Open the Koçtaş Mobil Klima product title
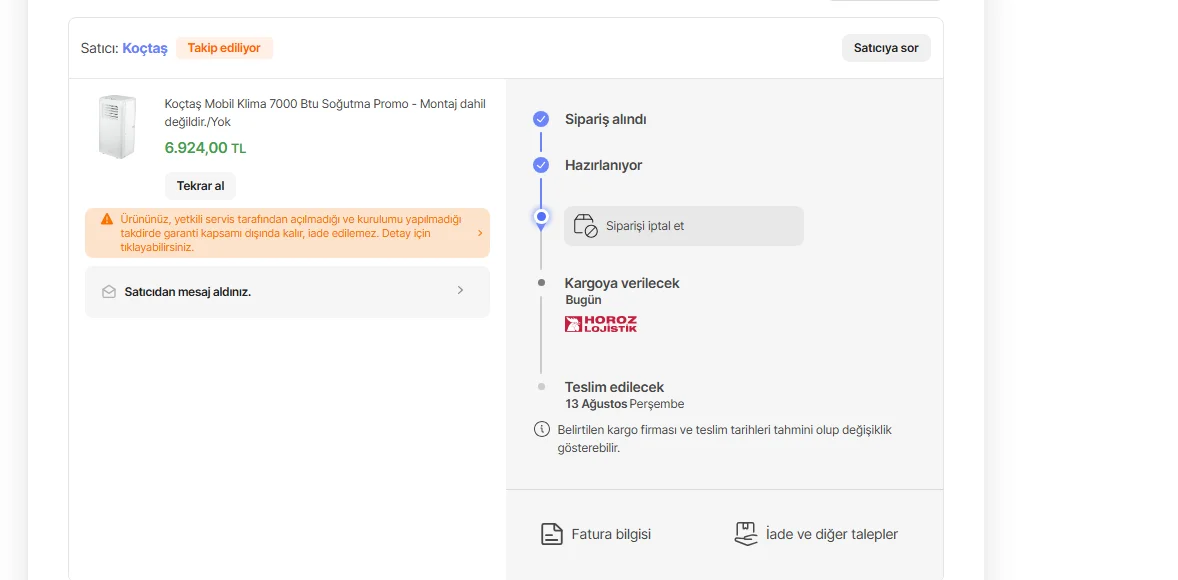This screenshot has height=580, width=1178. click(x=325, y=113)
